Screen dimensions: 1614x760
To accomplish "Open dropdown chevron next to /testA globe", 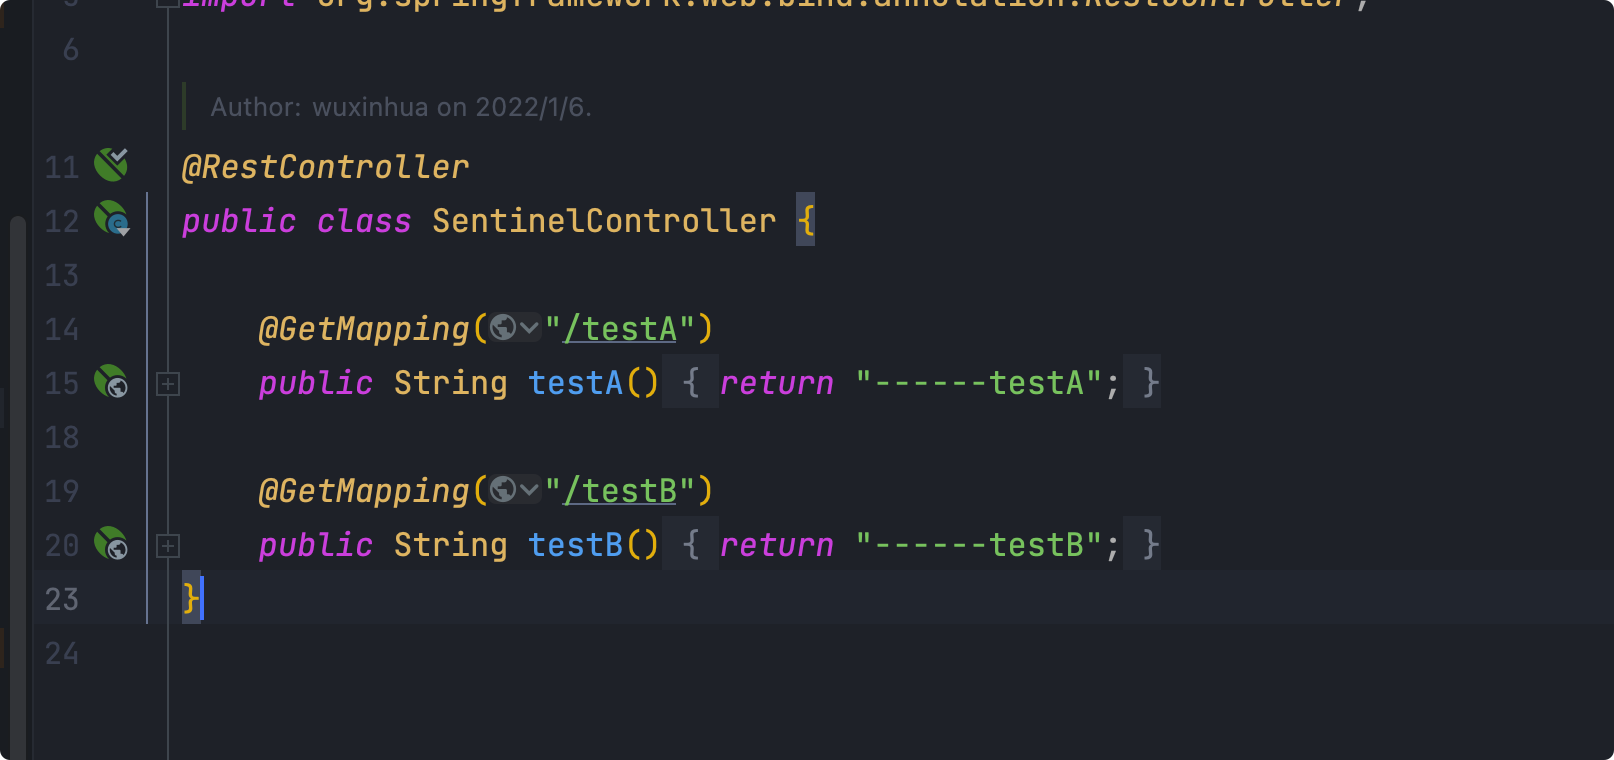I will coord(529,327).
